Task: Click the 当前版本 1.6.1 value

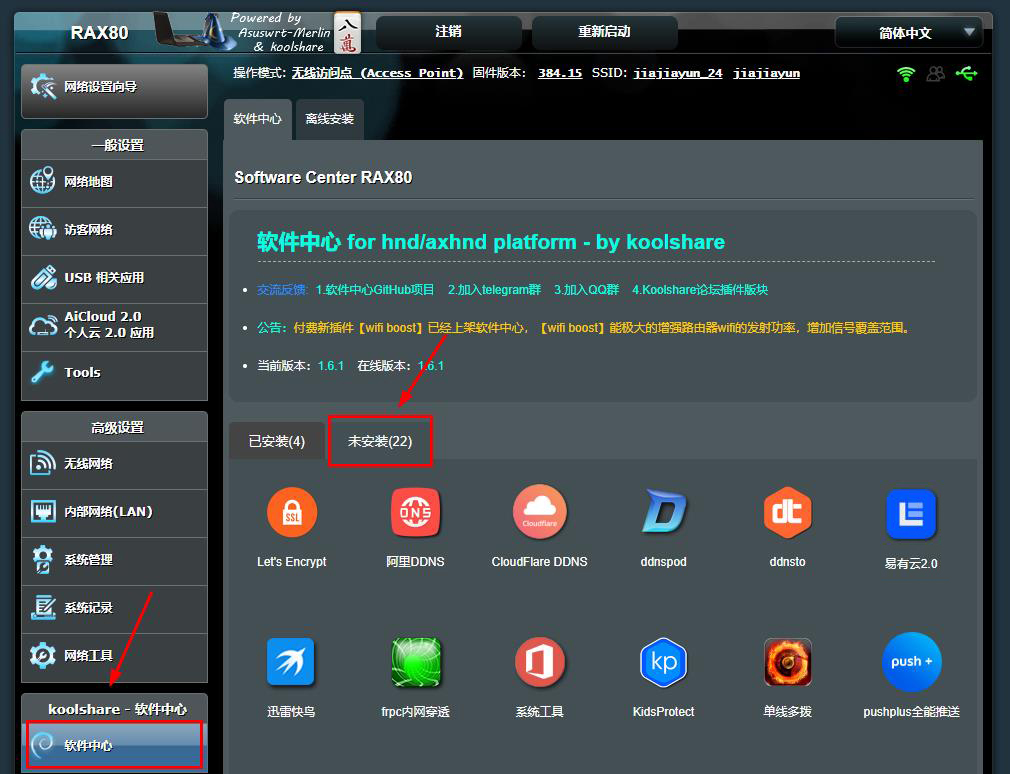Action: [x=330, y=366]
